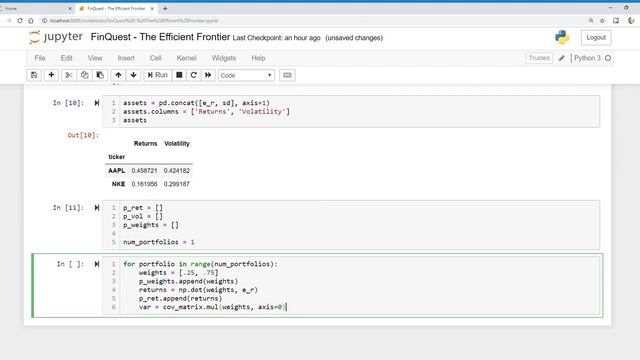Screen dimensions: 640x360
Task: Cut selected cells with scissors icon
Action: [69, 75]
